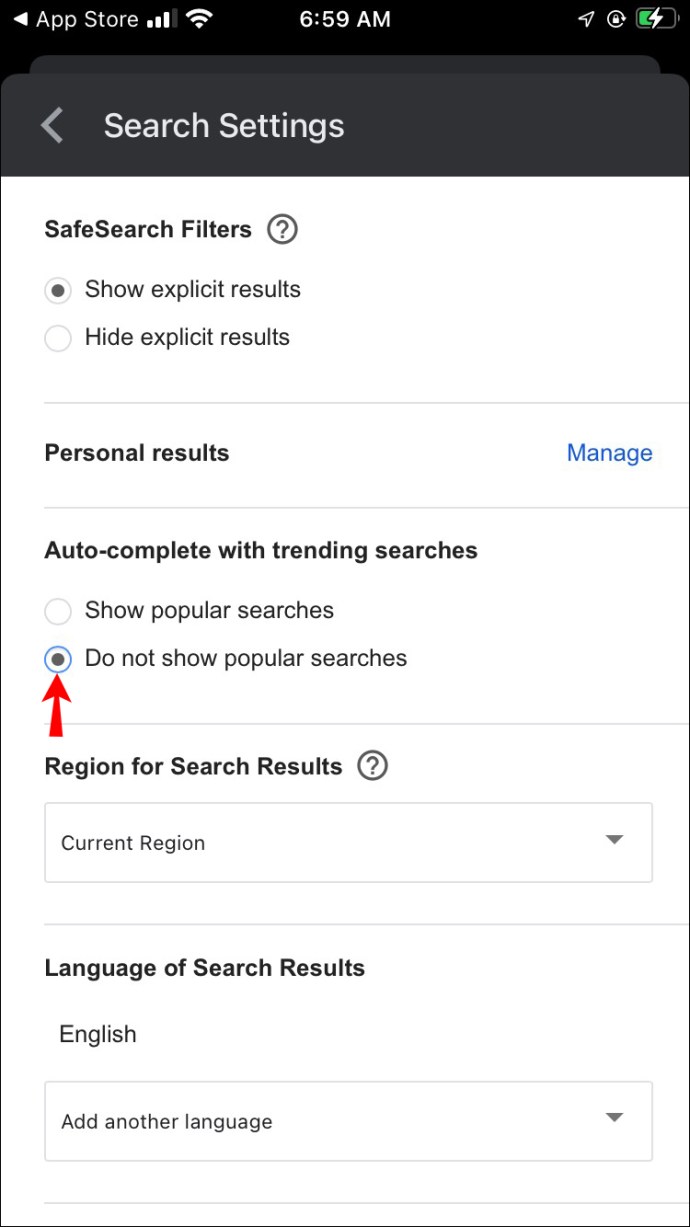Select Do not show popular searches
Viewport: 690px width, 1227px height.
tap(58, 659)
